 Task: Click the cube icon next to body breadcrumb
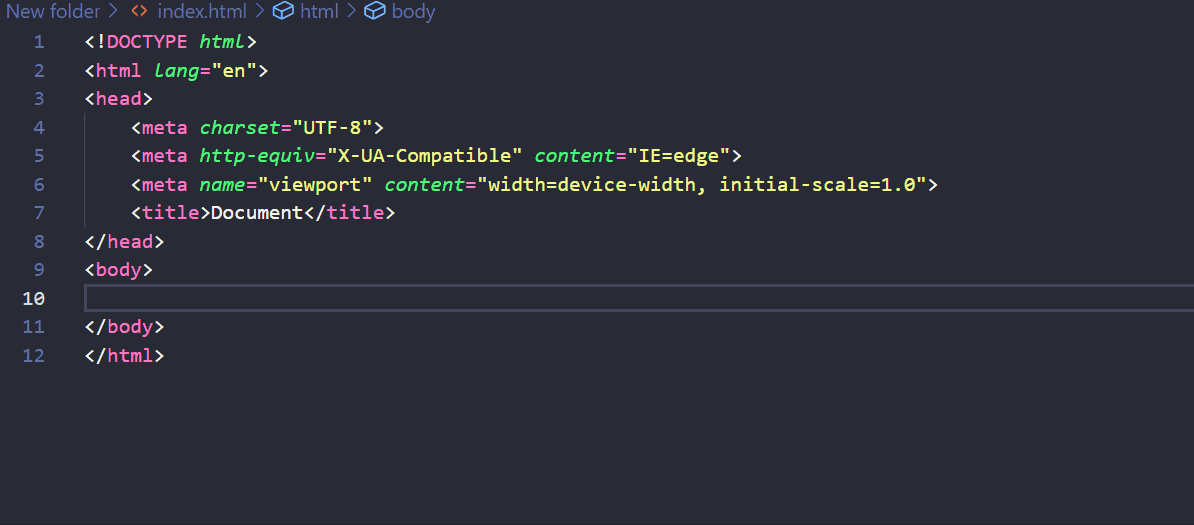tap(375, 11)
